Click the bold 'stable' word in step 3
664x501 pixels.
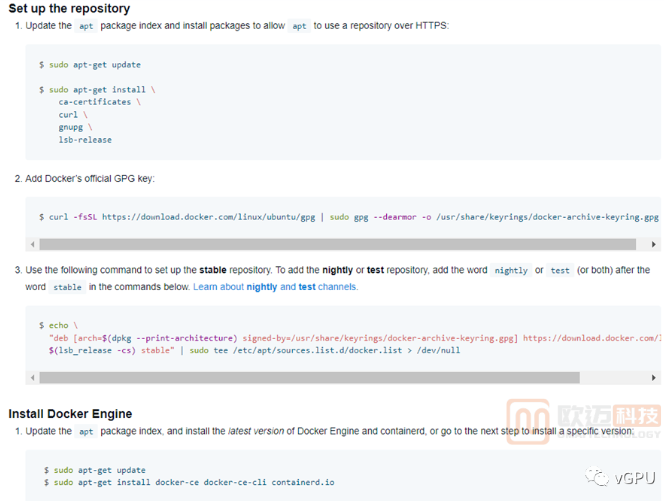pos(213,270)
